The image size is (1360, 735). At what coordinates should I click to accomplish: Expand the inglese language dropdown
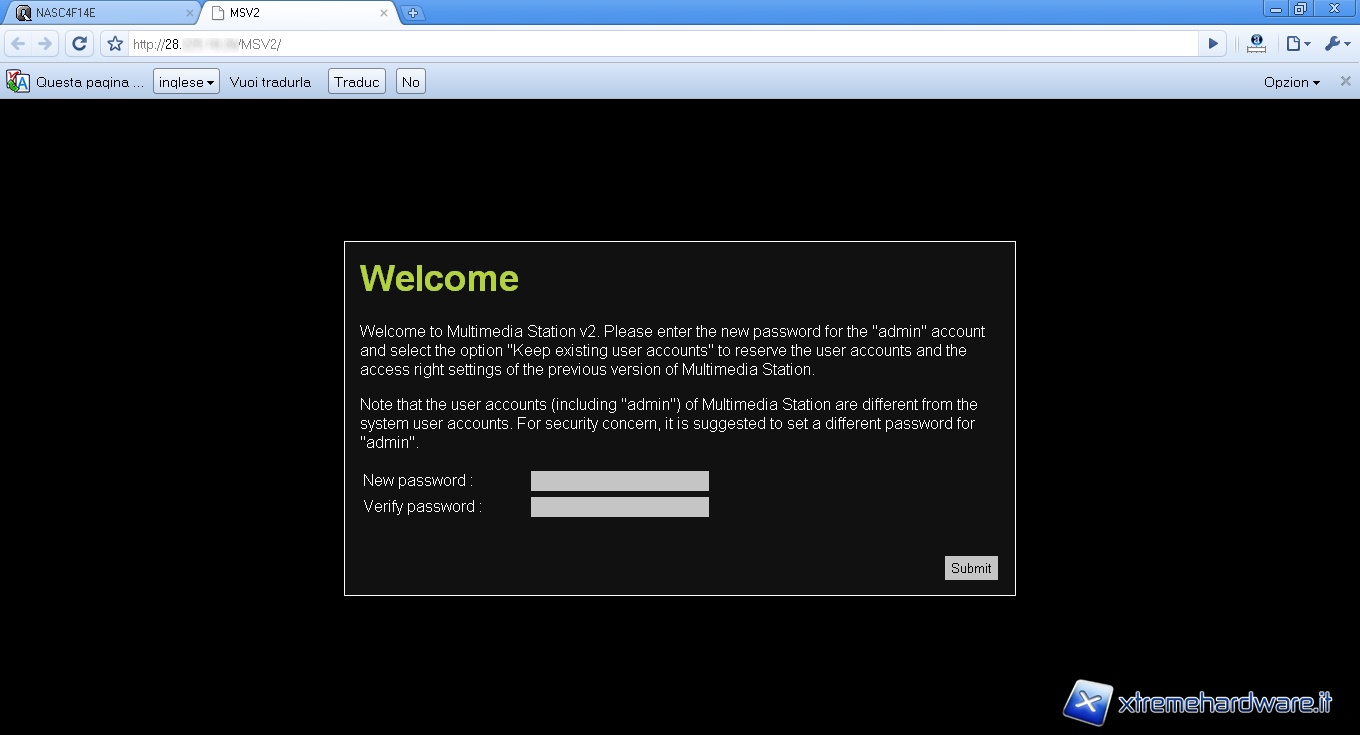point(186,82)
